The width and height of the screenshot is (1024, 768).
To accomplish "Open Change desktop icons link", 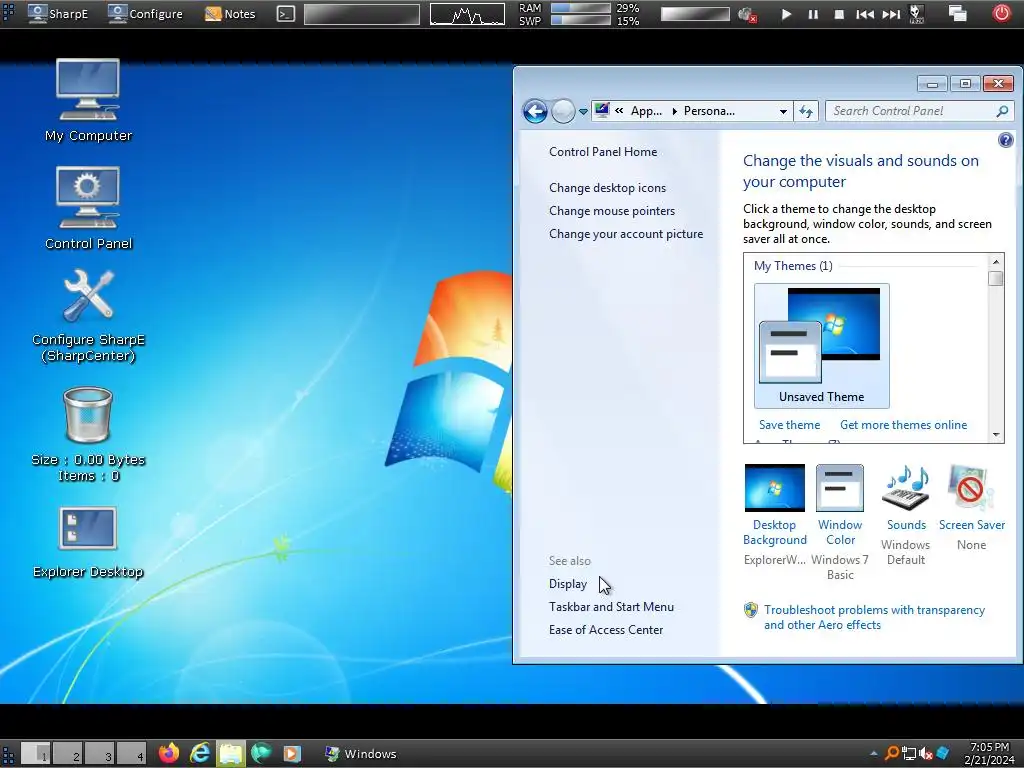I will coord(607,187).
